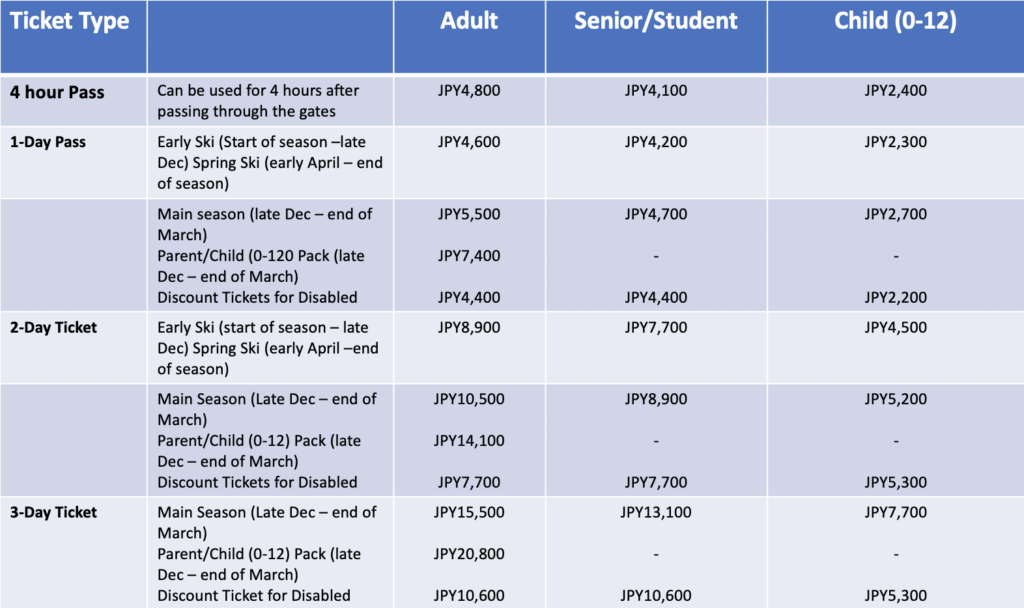This screenshot has width=1024, height=608.
Task: Click the JPY4,600 adult early ski price
Action: (469, 142)
